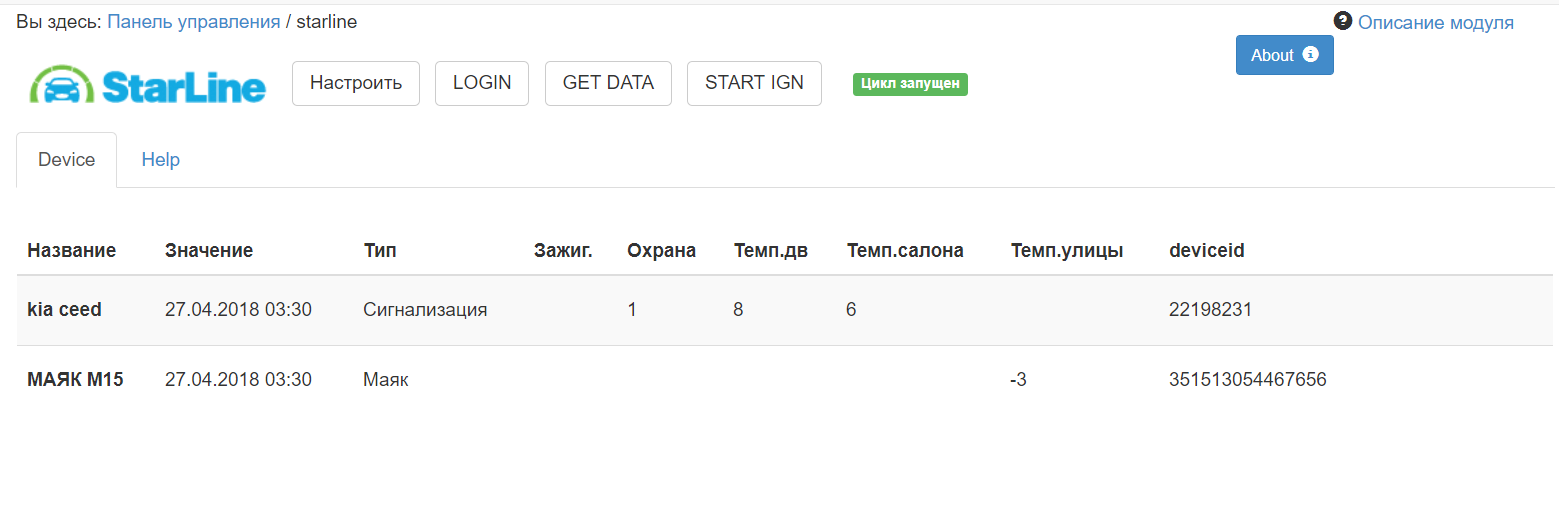Click the starline breadcrumb text
The width and height of the screenshot is (1559, 505).
[x=327, y=21]
